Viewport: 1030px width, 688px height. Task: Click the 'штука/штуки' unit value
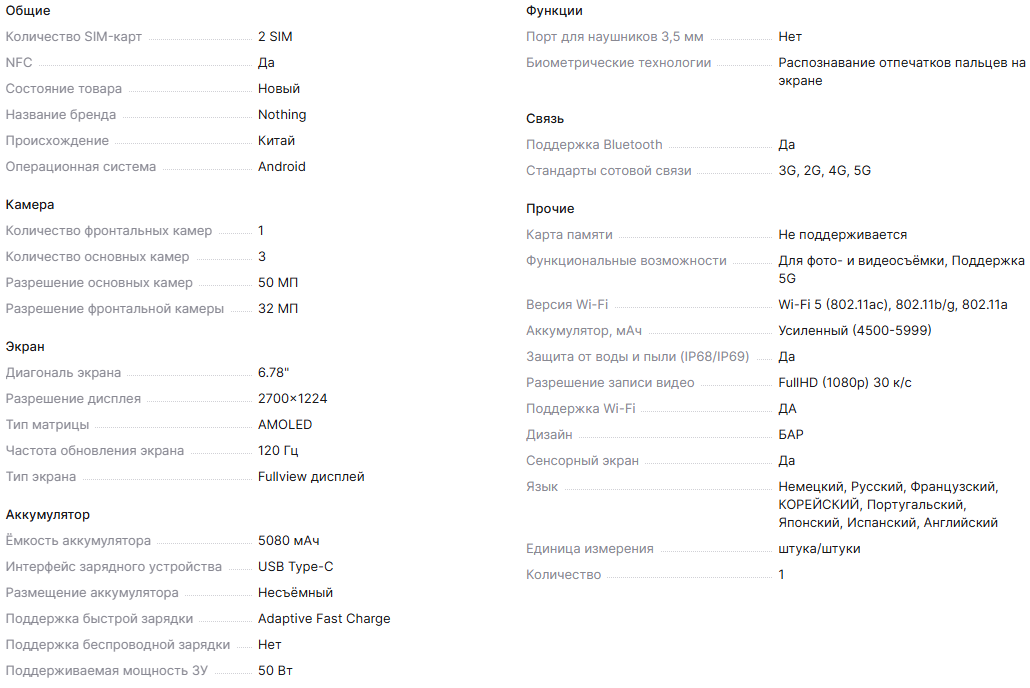coord(820,549)
